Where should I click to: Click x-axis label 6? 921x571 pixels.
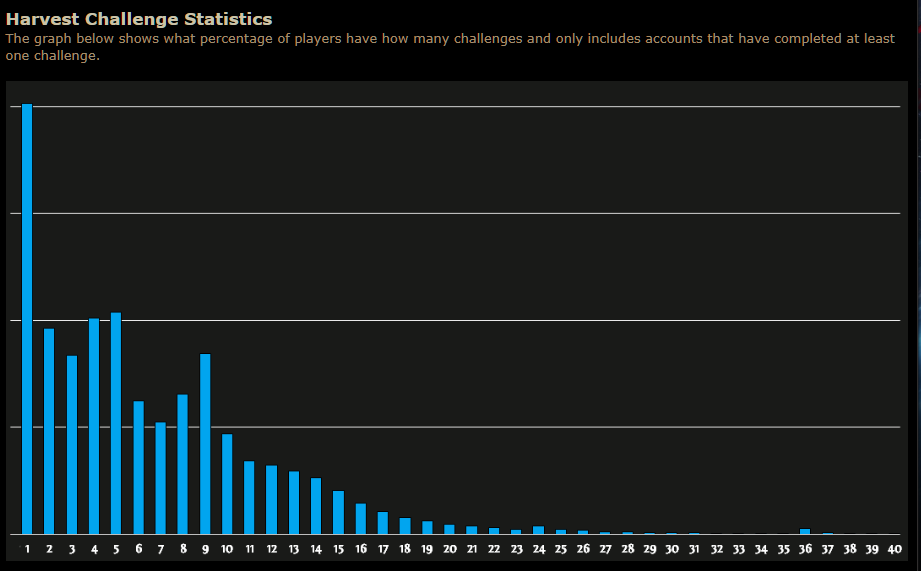click(x=139, y=549)
